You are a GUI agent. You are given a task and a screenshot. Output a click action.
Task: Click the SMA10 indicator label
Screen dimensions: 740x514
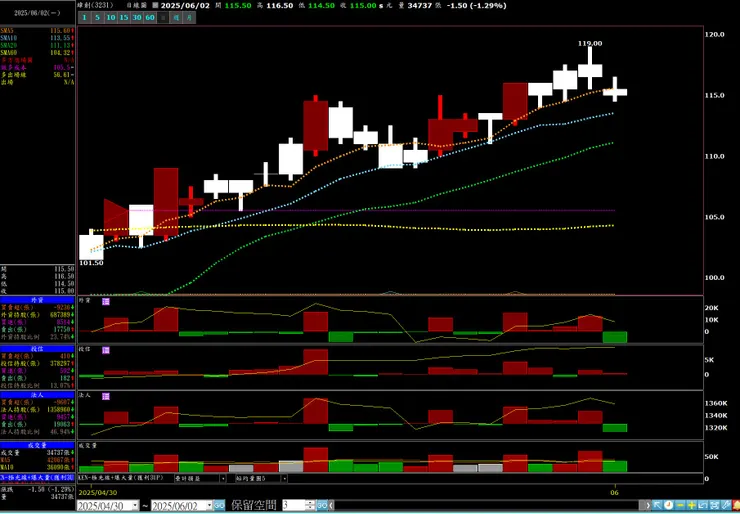coord(8,38)
